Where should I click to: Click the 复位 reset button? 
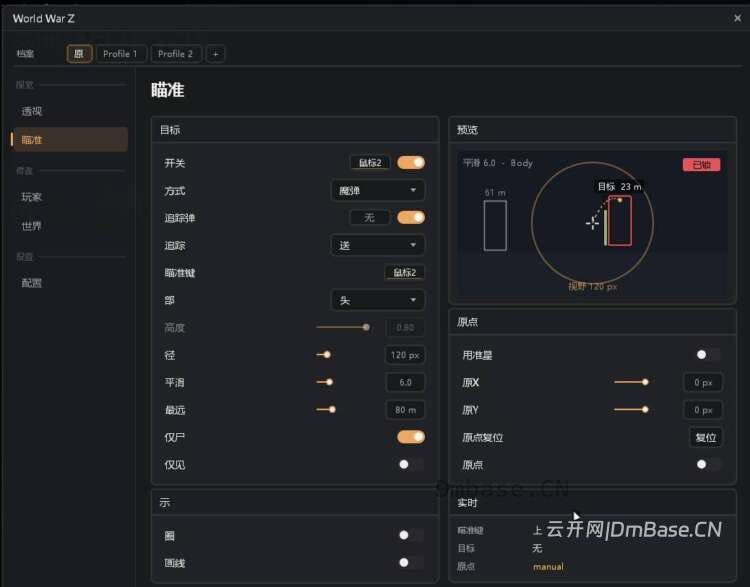click(706, 437)
